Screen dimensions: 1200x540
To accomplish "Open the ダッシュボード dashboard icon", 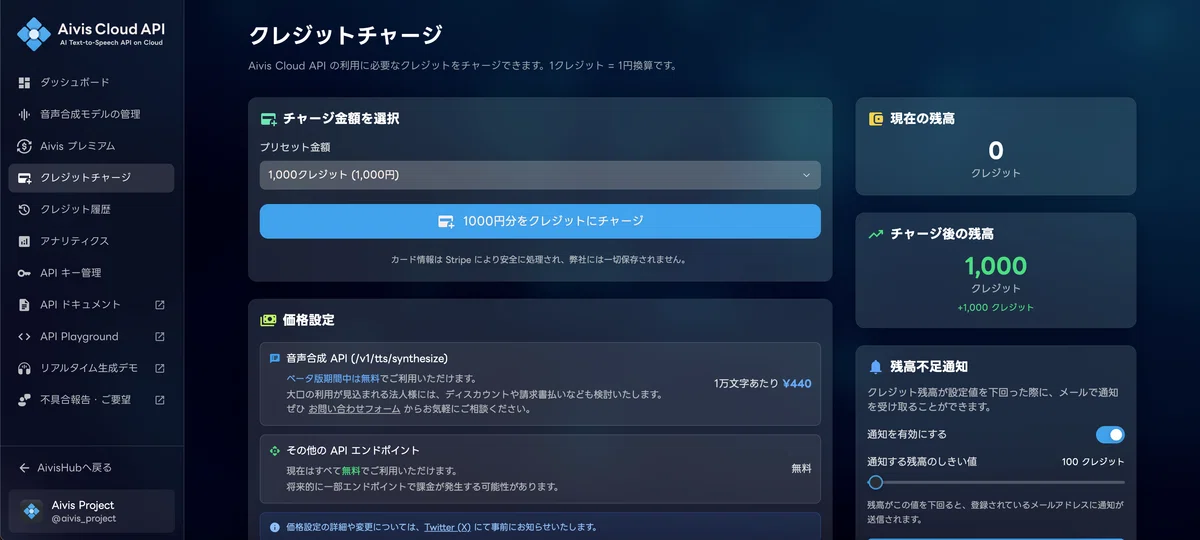I will coord(25,82).
